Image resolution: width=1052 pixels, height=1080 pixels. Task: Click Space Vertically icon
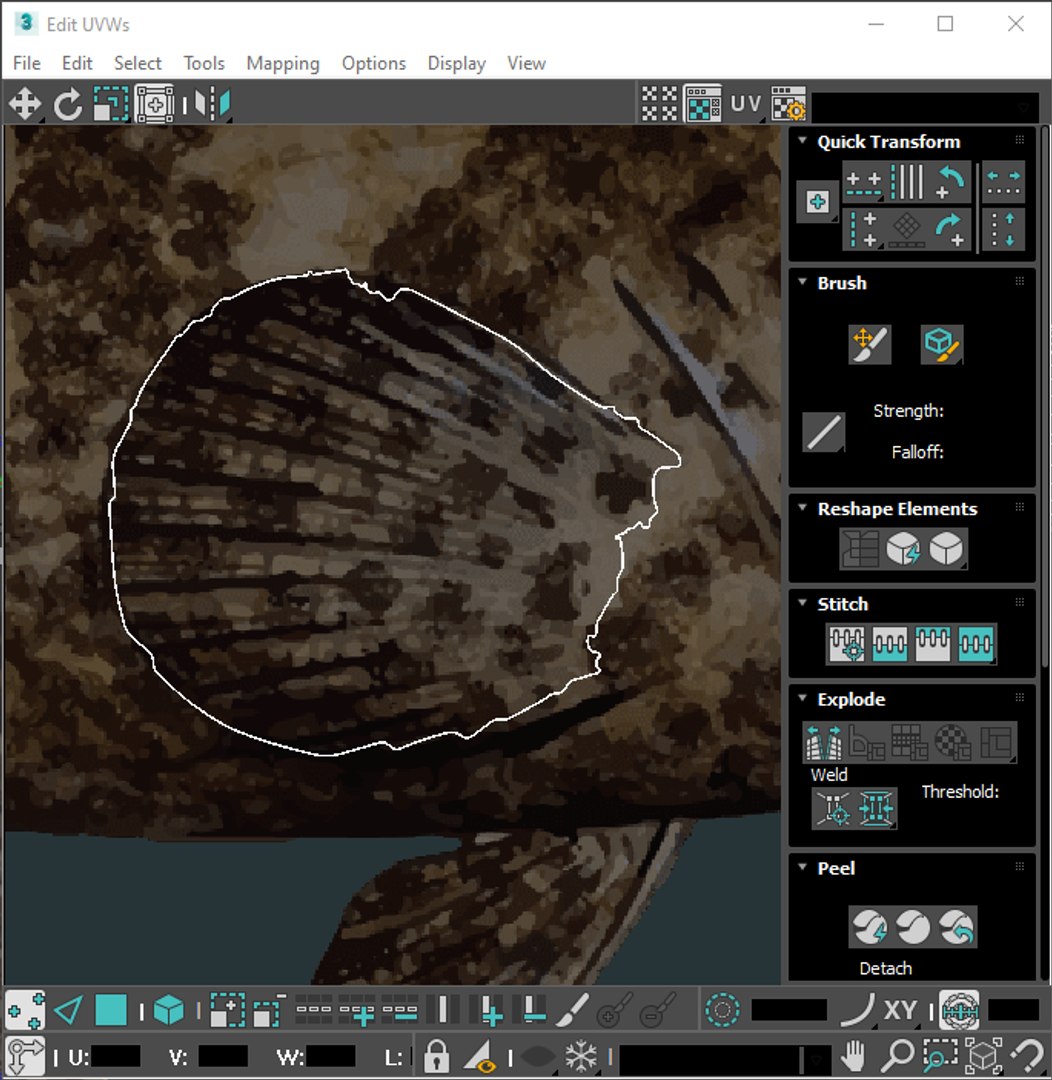click(x=1003, y=229)
